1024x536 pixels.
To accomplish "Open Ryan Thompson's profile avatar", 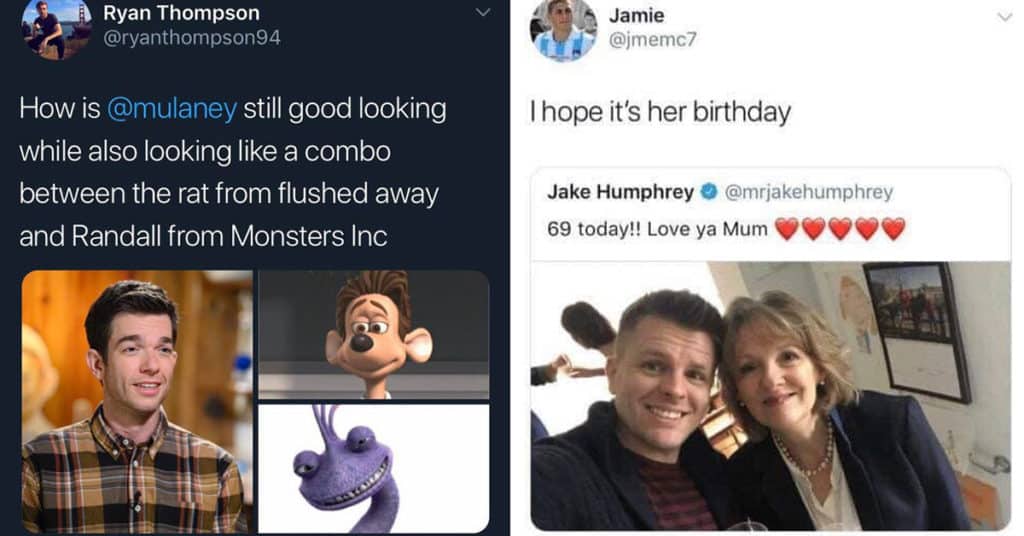I will 56,29.
